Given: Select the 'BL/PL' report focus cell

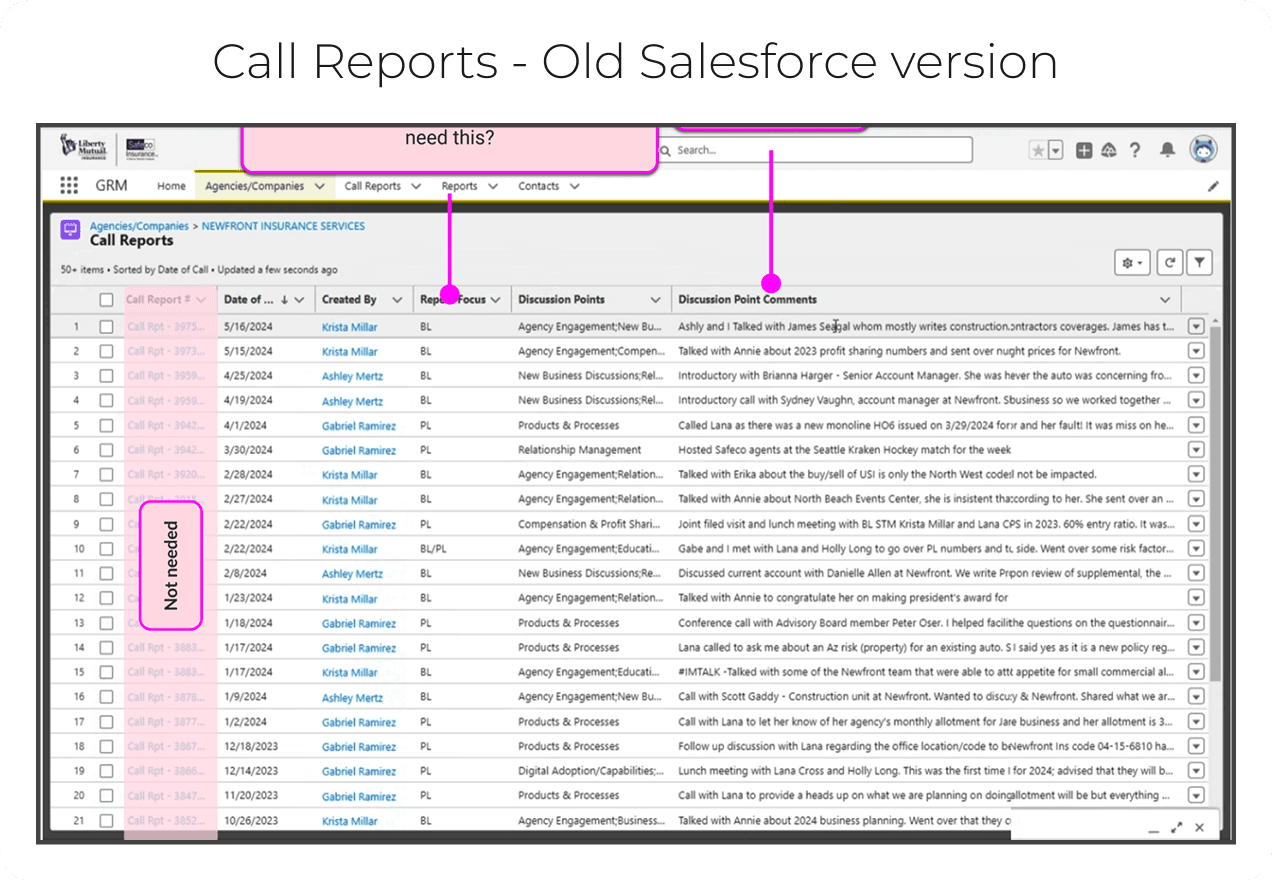Looking at the screenshot, I should (433, 549).
